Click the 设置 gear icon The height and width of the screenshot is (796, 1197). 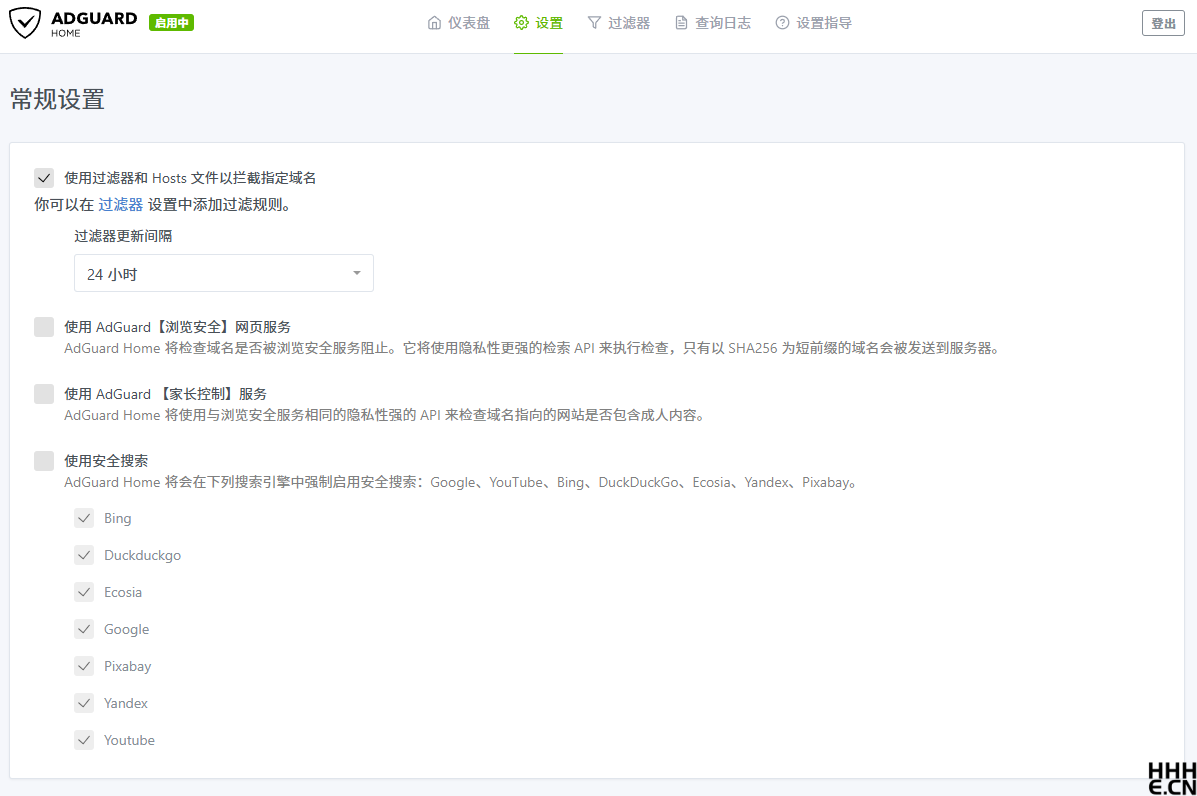tap(521, 23)
